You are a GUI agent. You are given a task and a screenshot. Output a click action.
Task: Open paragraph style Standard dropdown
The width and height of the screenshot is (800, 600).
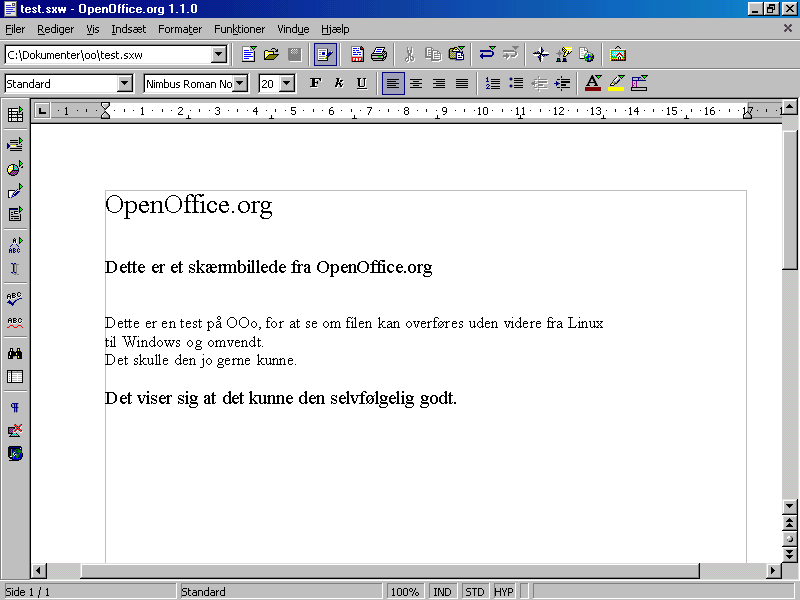tap(124, 83)
